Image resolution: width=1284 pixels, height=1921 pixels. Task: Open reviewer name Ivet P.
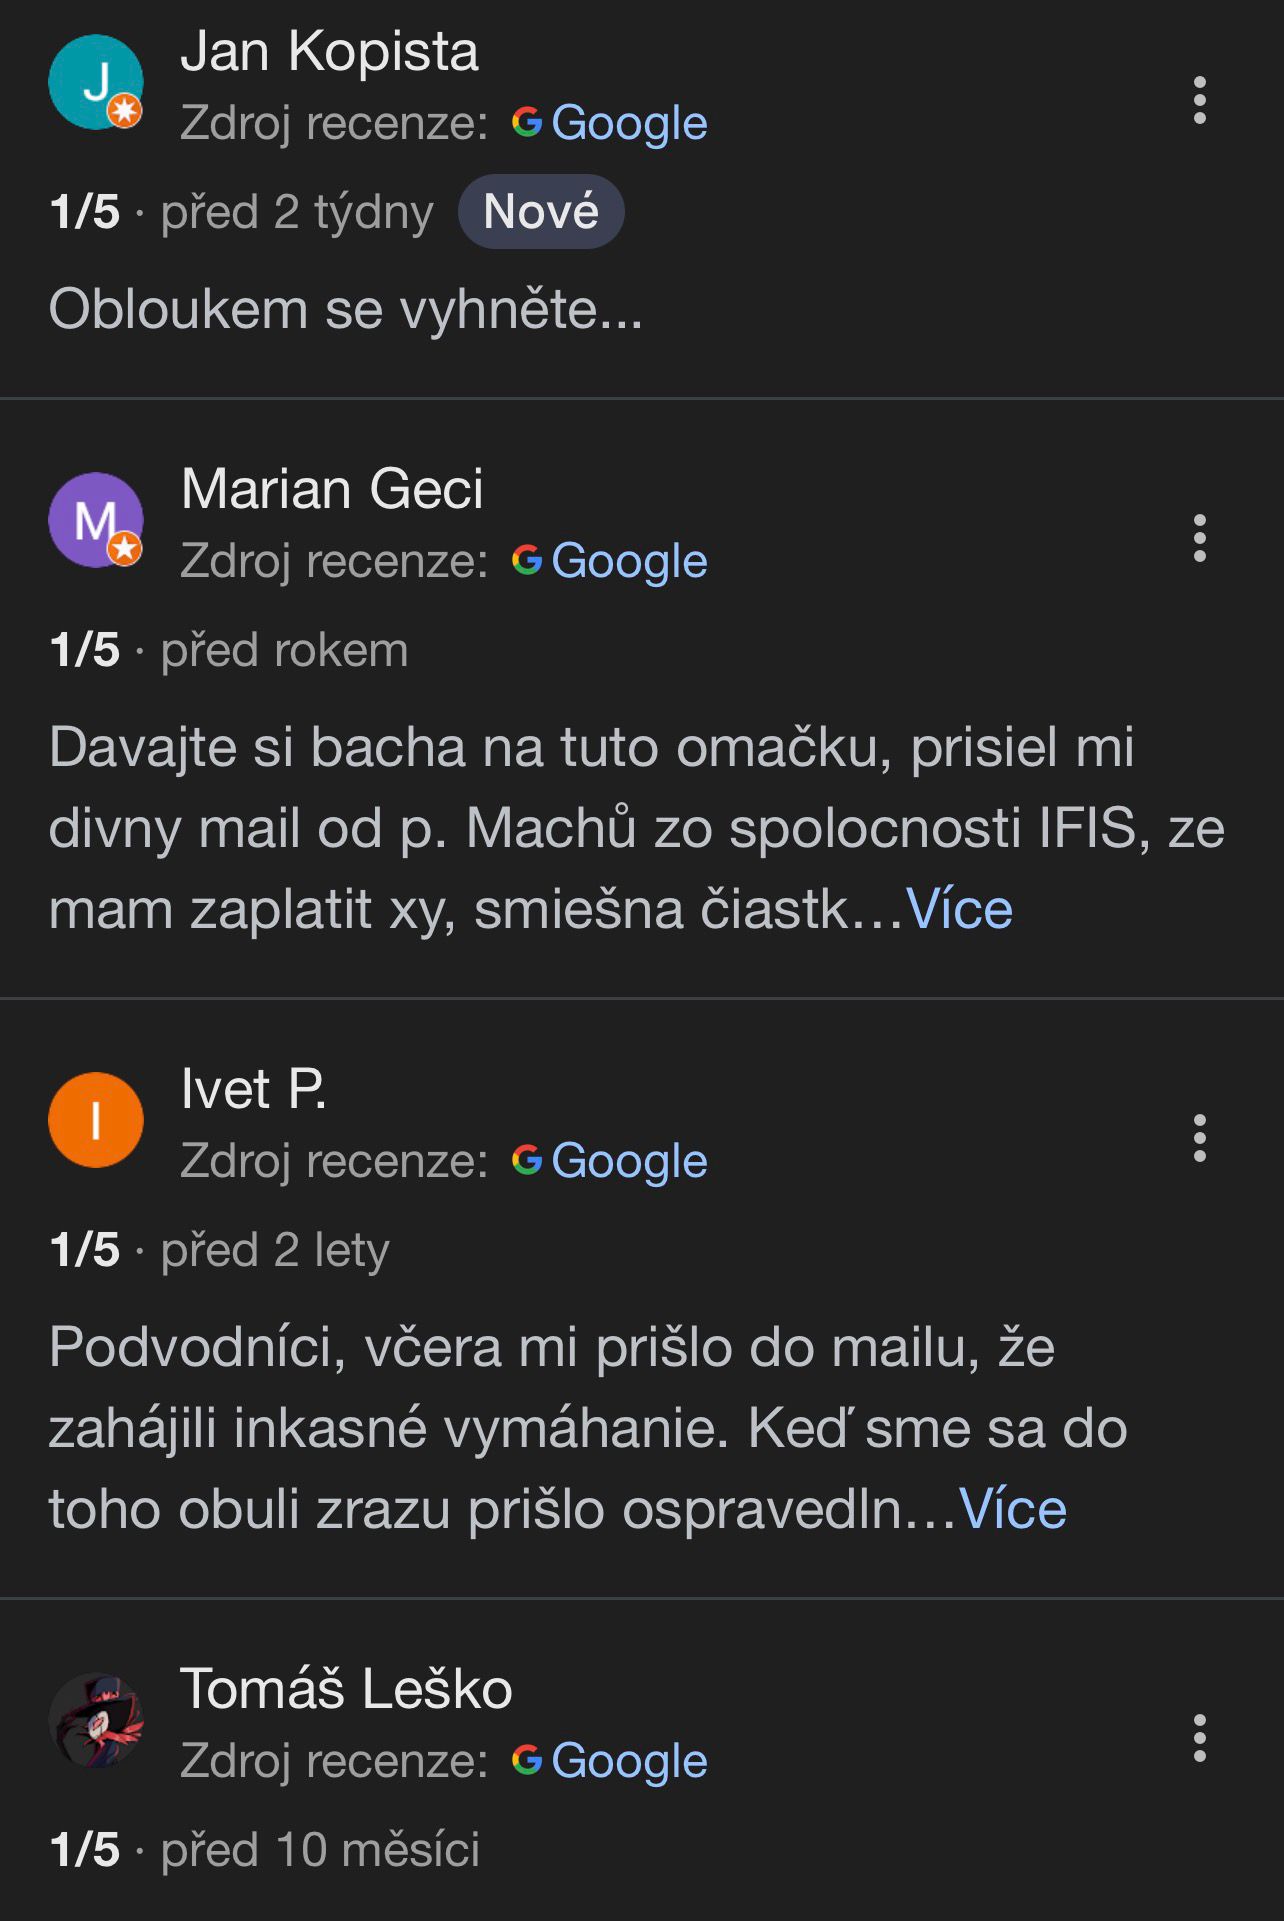[253, 1089]
